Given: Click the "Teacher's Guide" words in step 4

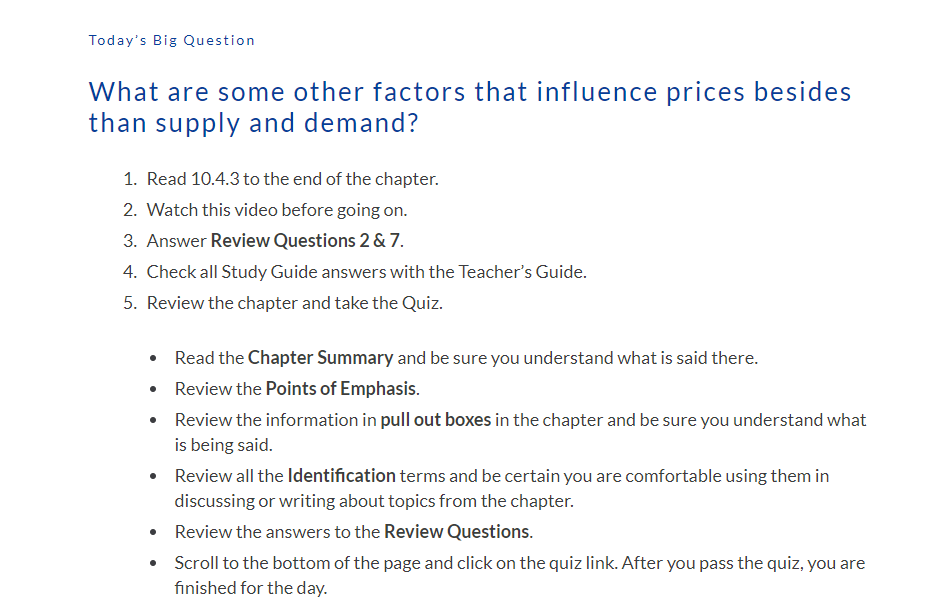Looking at the screenshot, I should point(521,272).
